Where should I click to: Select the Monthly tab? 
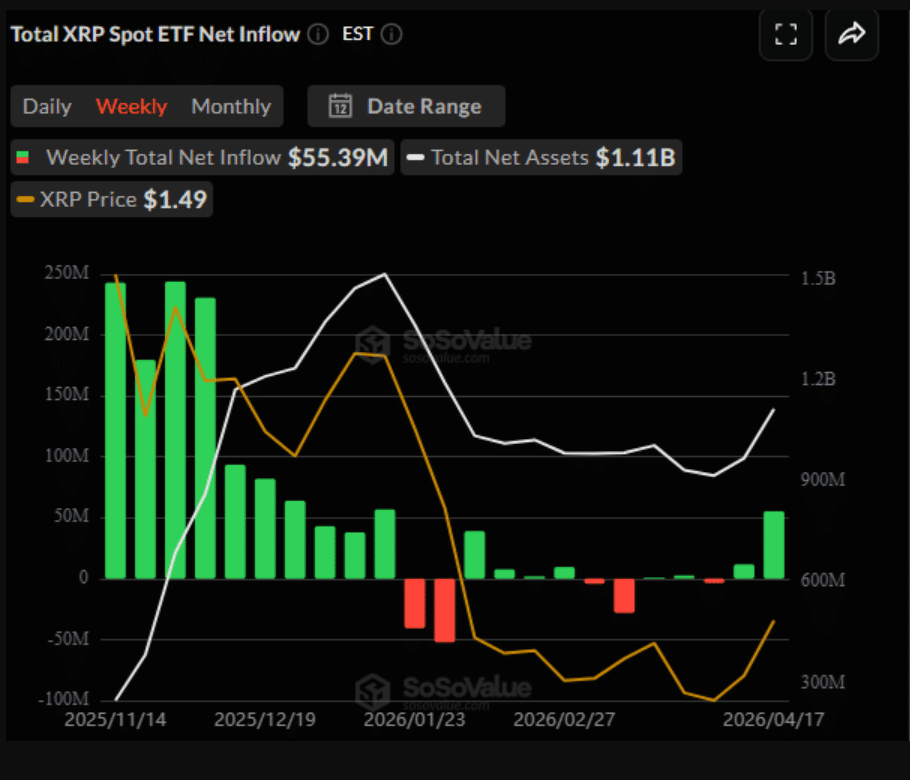(x=230, y=105)
